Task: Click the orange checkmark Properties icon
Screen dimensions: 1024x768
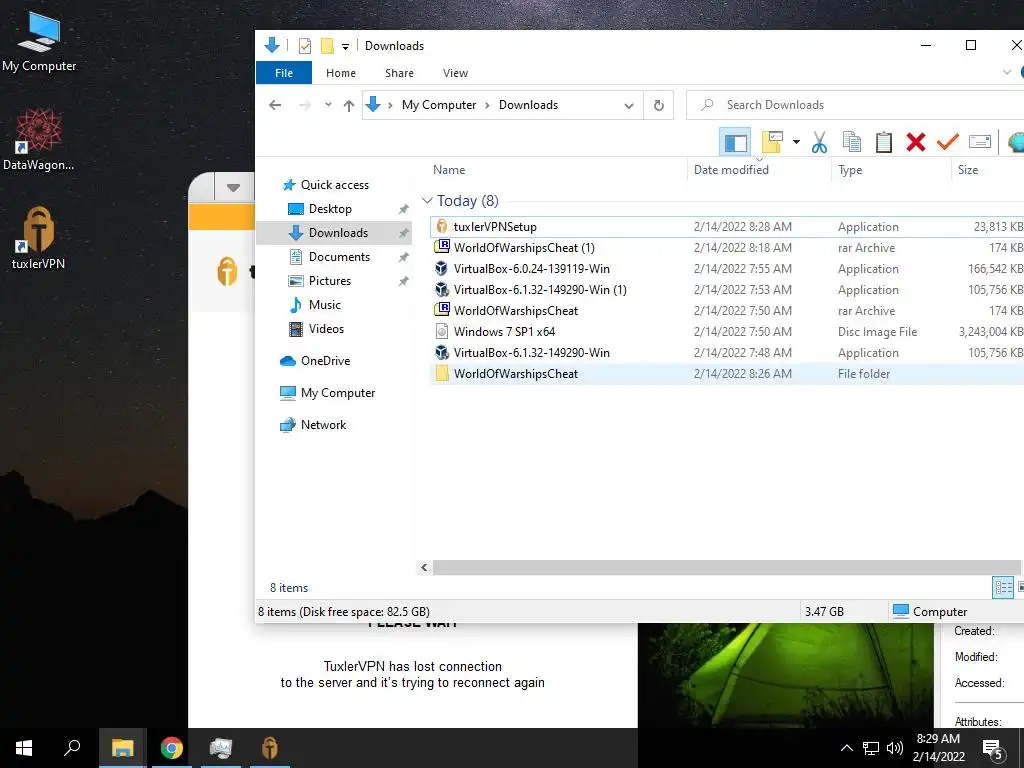Action: (948, 141)
